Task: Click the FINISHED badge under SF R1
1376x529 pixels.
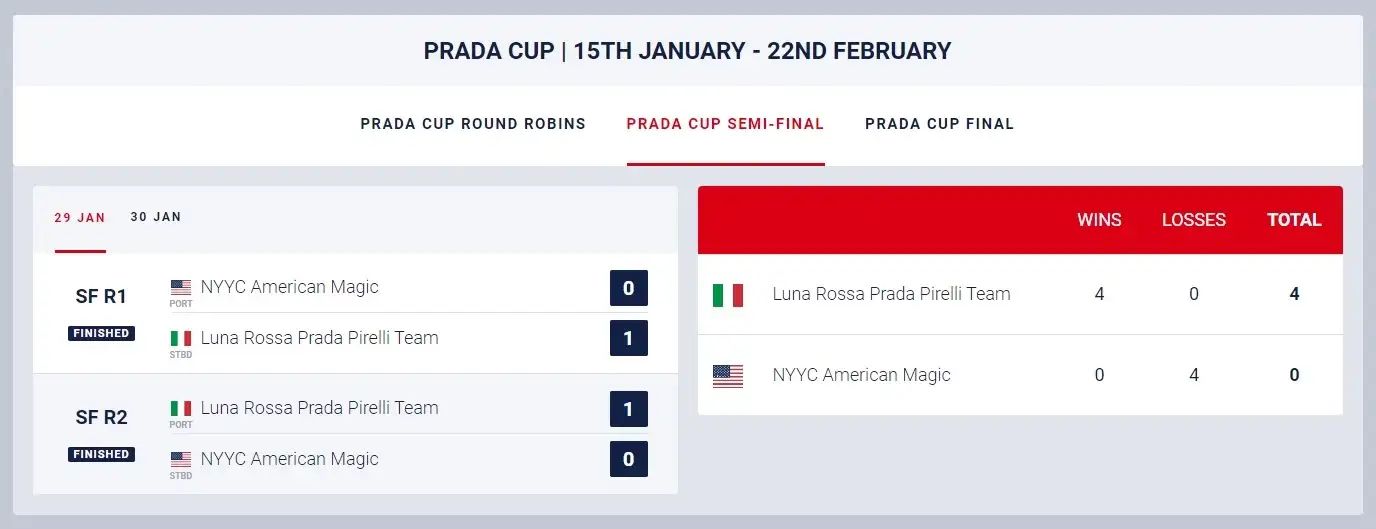Action: (101, 333)
